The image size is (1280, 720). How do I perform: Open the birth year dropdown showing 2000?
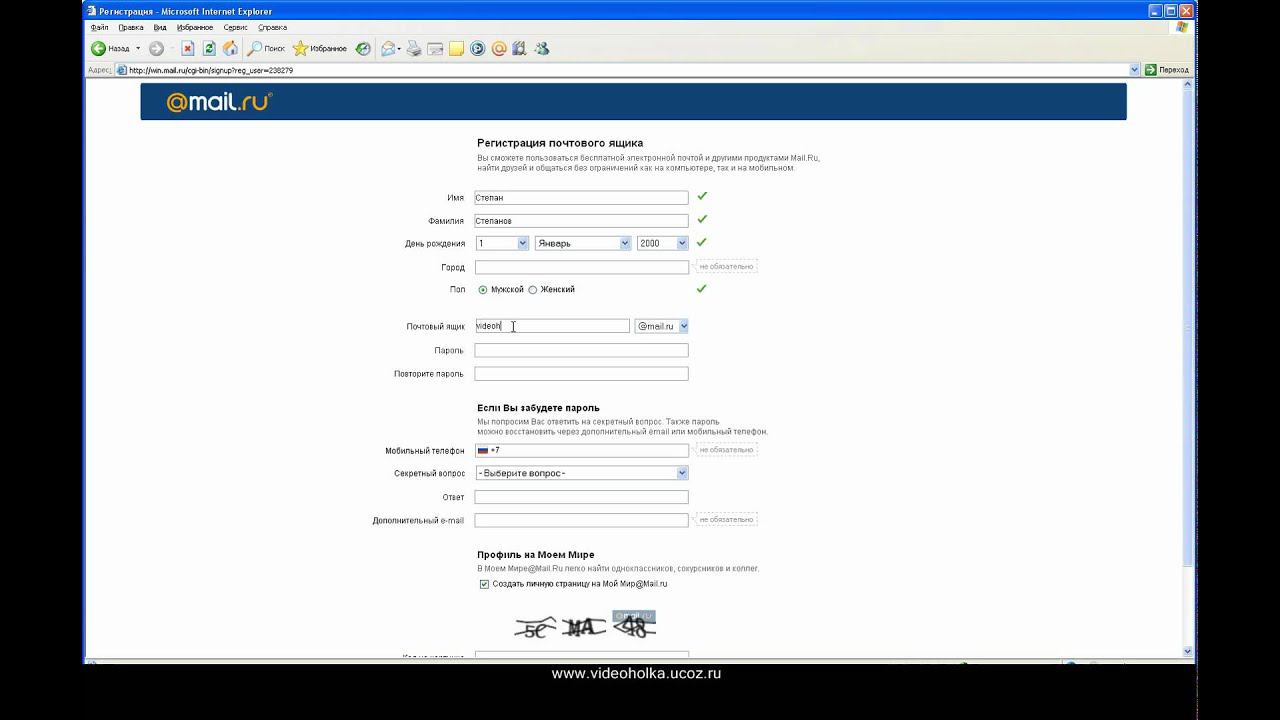[x=662, y=243]
